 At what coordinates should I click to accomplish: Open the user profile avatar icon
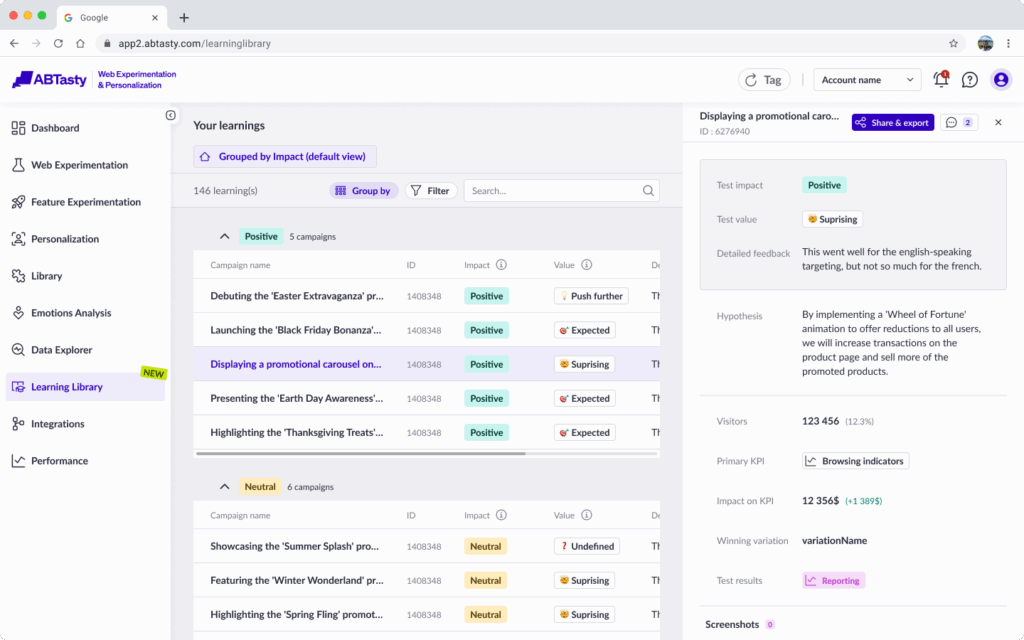point(1000,80)
